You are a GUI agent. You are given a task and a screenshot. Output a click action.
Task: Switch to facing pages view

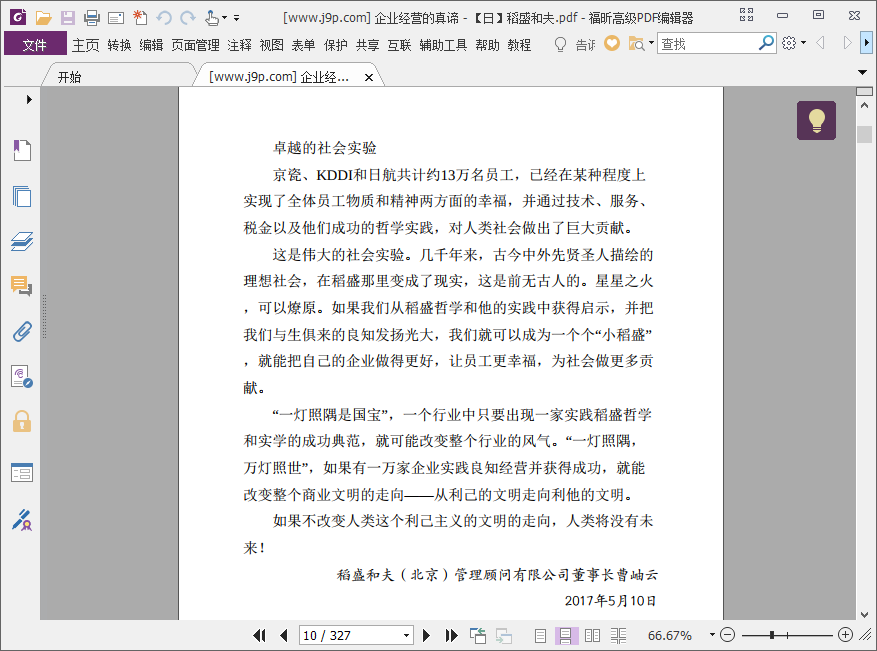[592, 635]
